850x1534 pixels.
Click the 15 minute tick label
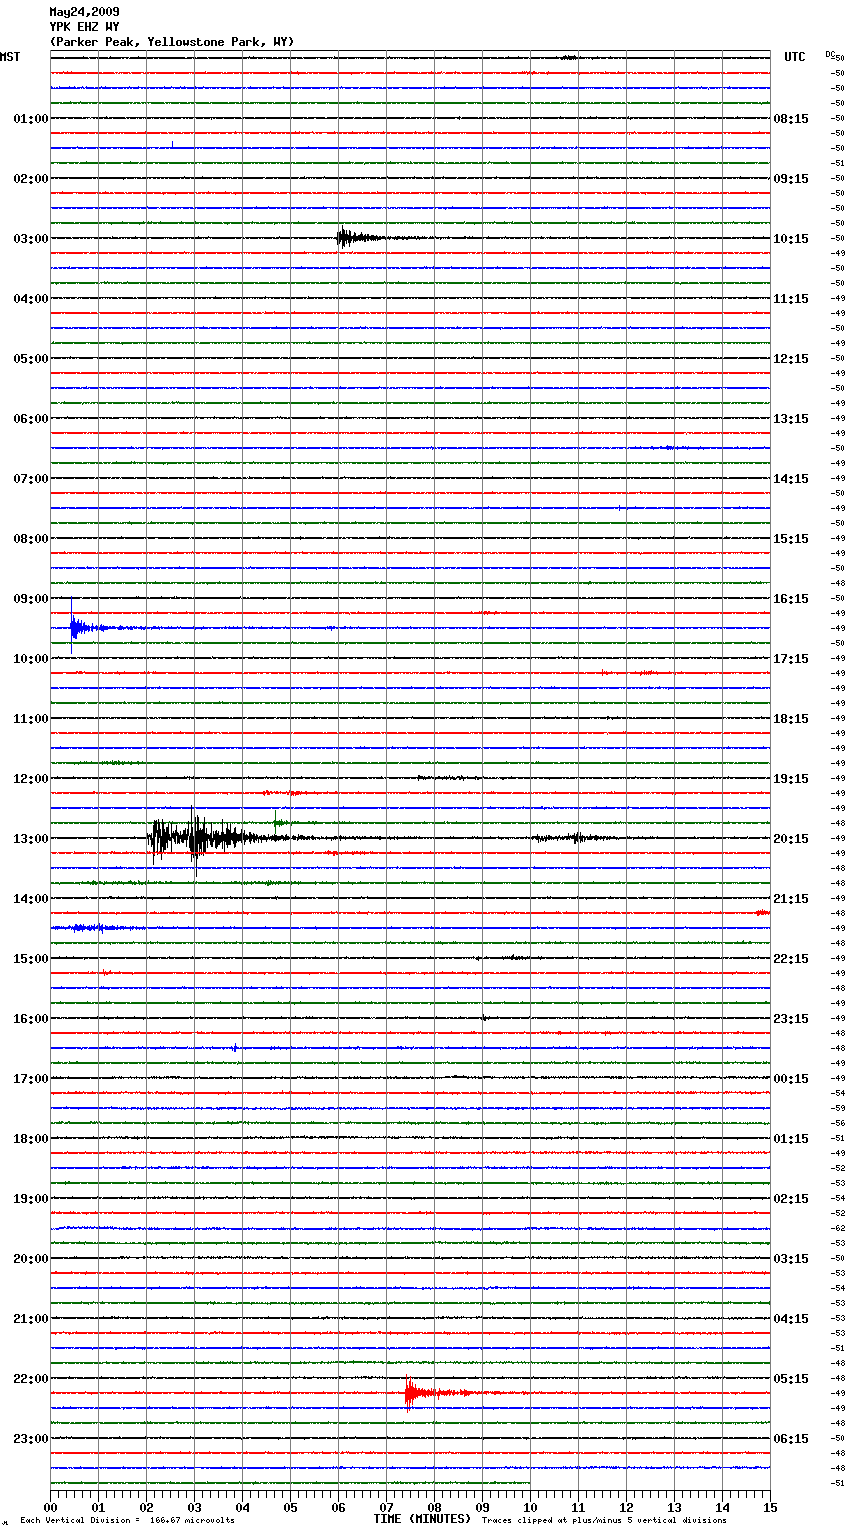point(770,1507)
